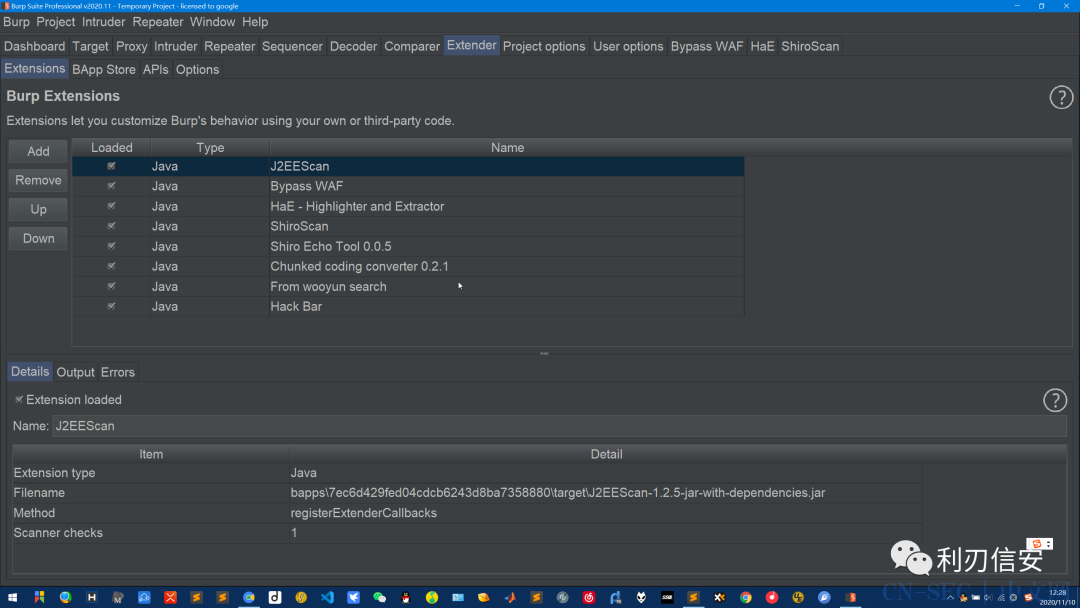Image resolution: width=1080 pixels, height=608 pixels.
Task: Open the ShiroScan main tab
Action: 810,46
